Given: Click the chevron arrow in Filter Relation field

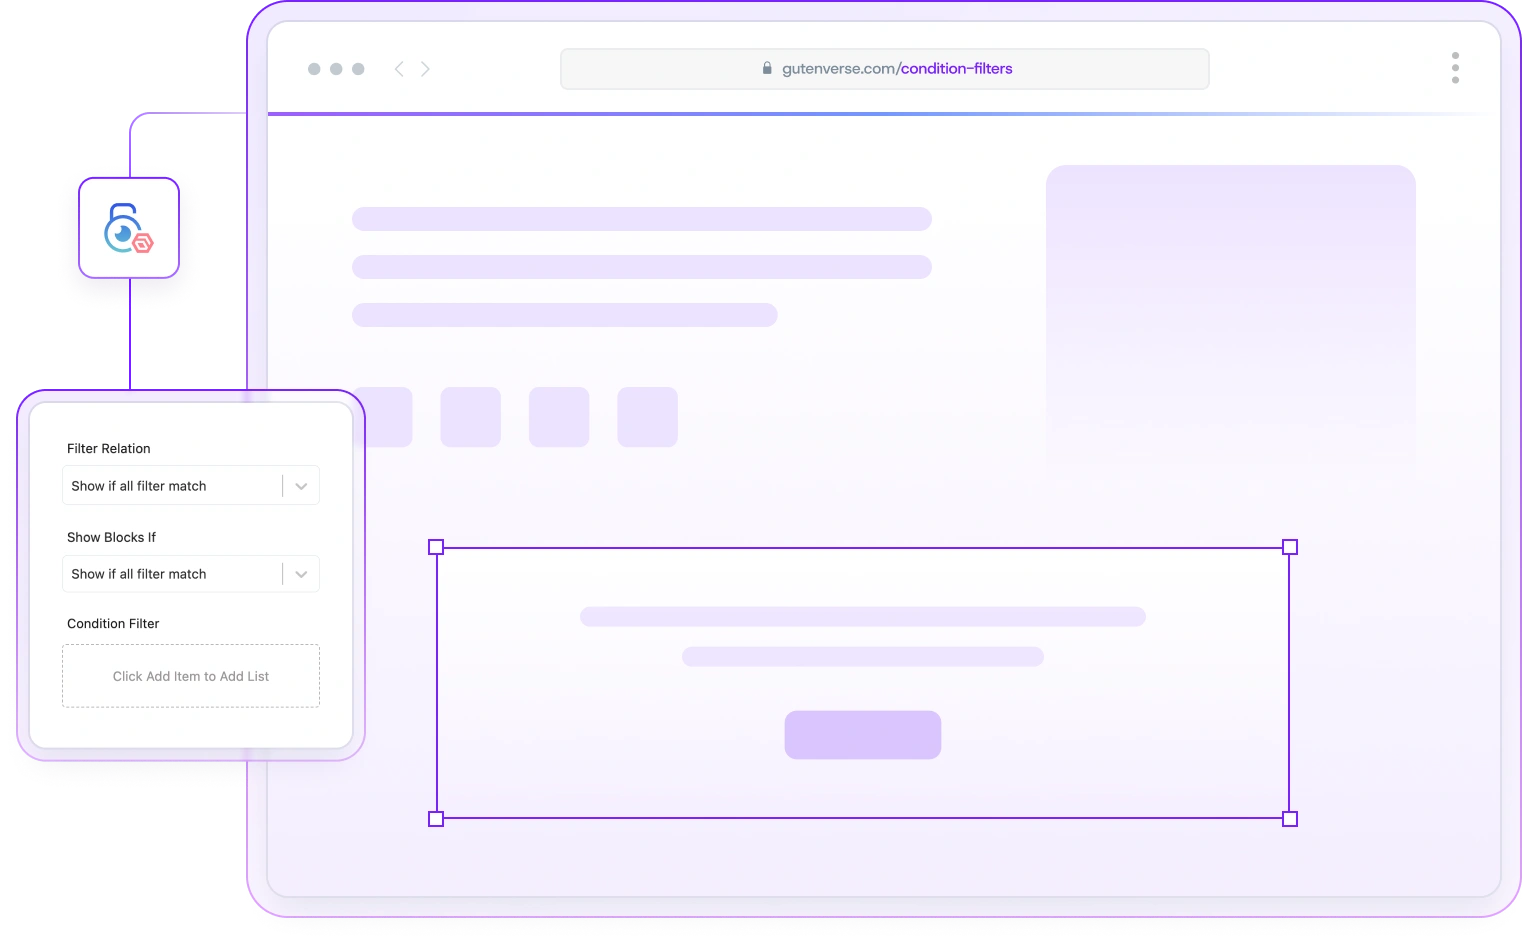Looking at the screenshot, I should pos(301,486).
